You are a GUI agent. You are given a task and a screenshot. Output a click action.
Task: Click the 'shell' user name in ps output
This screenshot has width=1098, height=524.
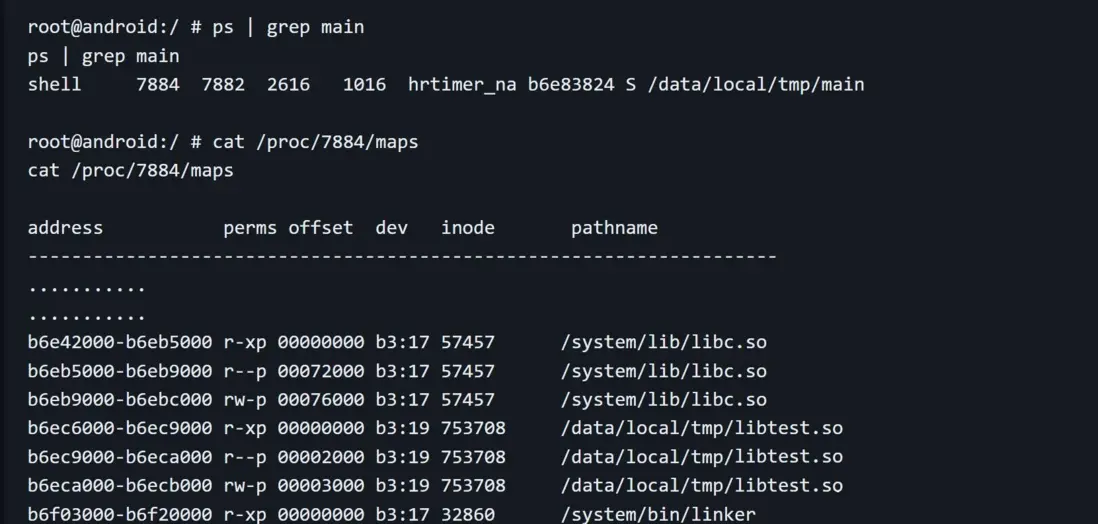coord(55,85)
